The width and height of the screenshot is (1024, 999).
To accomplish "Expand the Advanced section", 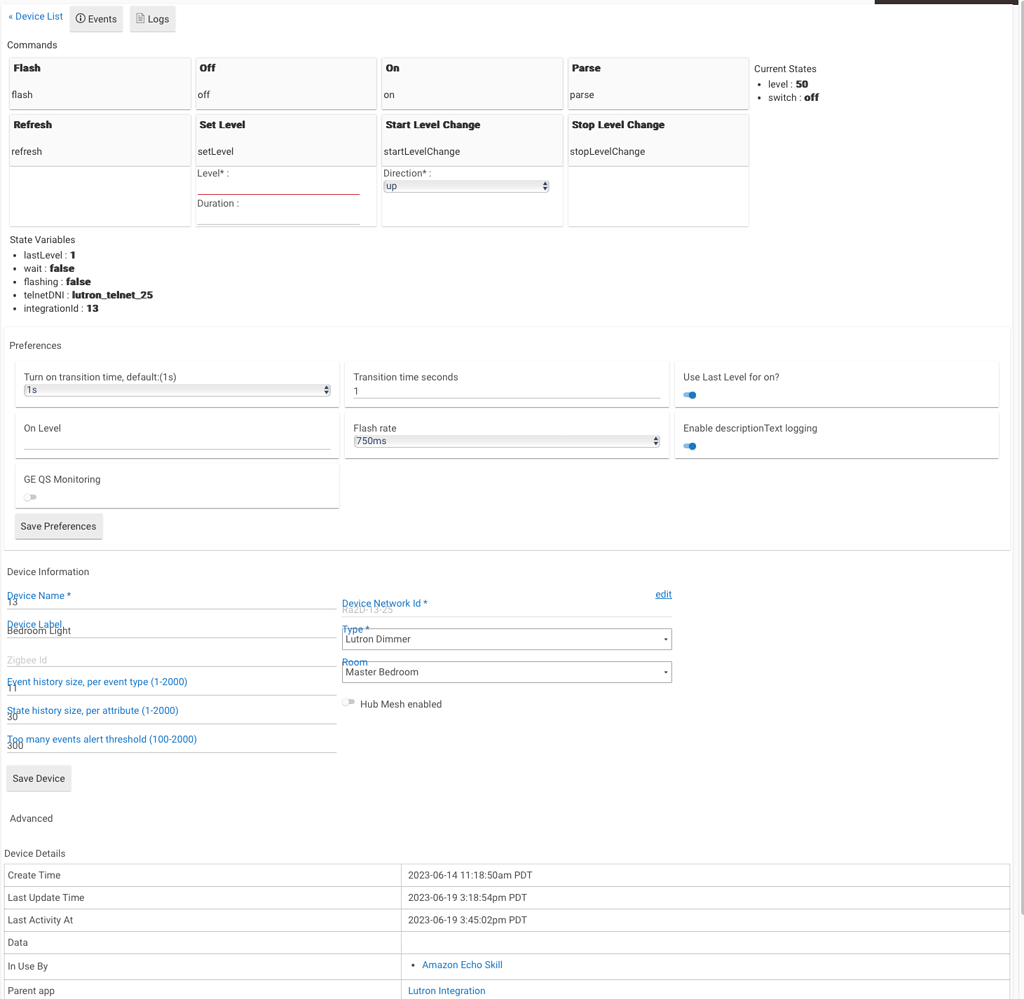I will 31,818.
